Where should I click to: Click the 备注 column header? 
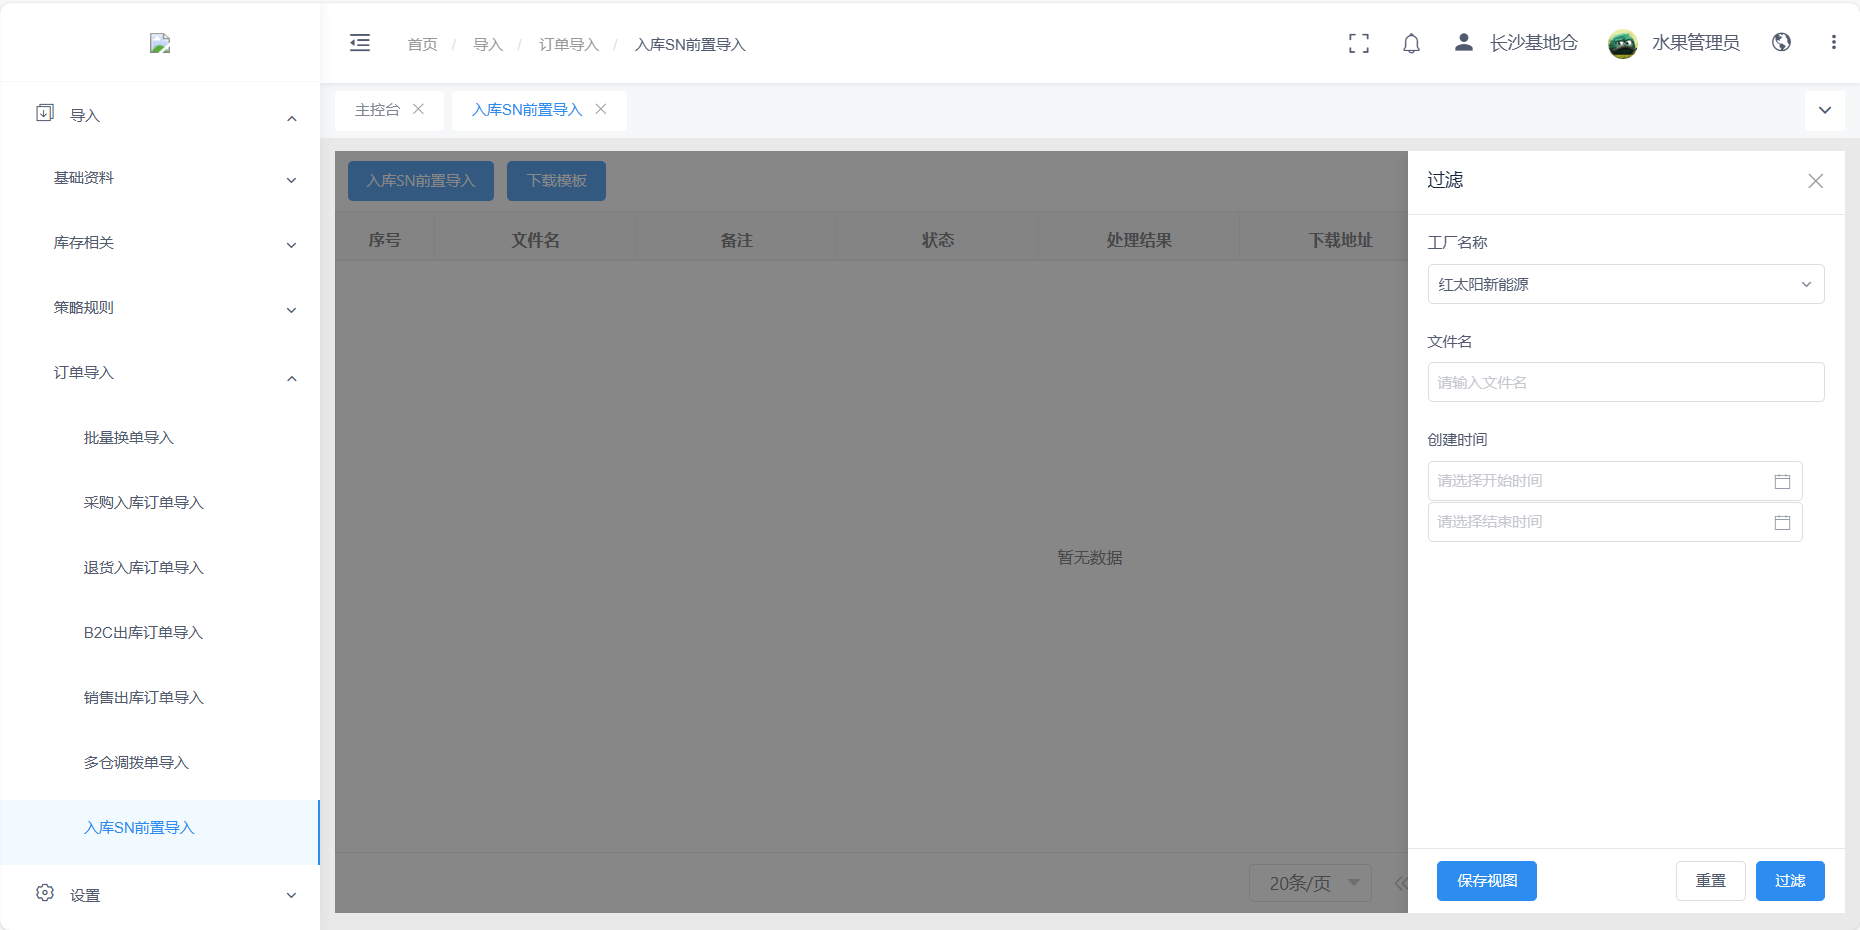click(737, 240)
